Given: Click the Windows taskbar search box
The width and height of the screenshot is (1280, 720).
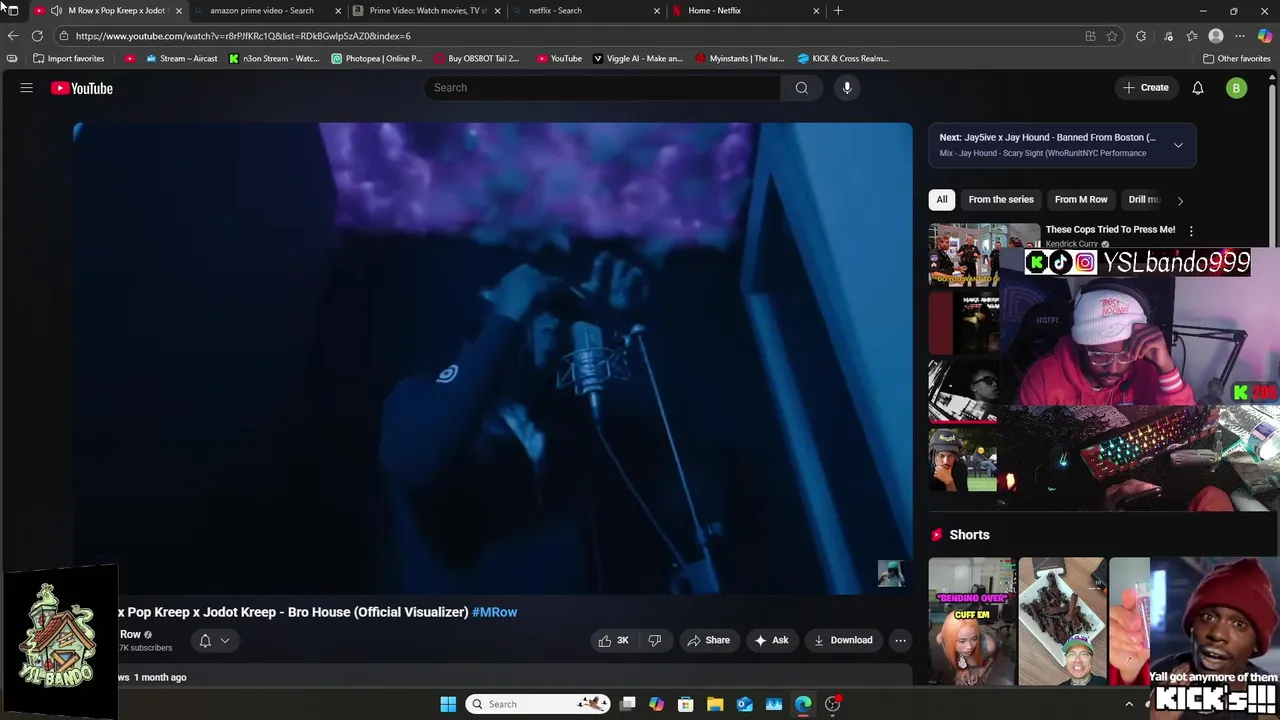Looking at the screenshot, I should tap(538, 704).
